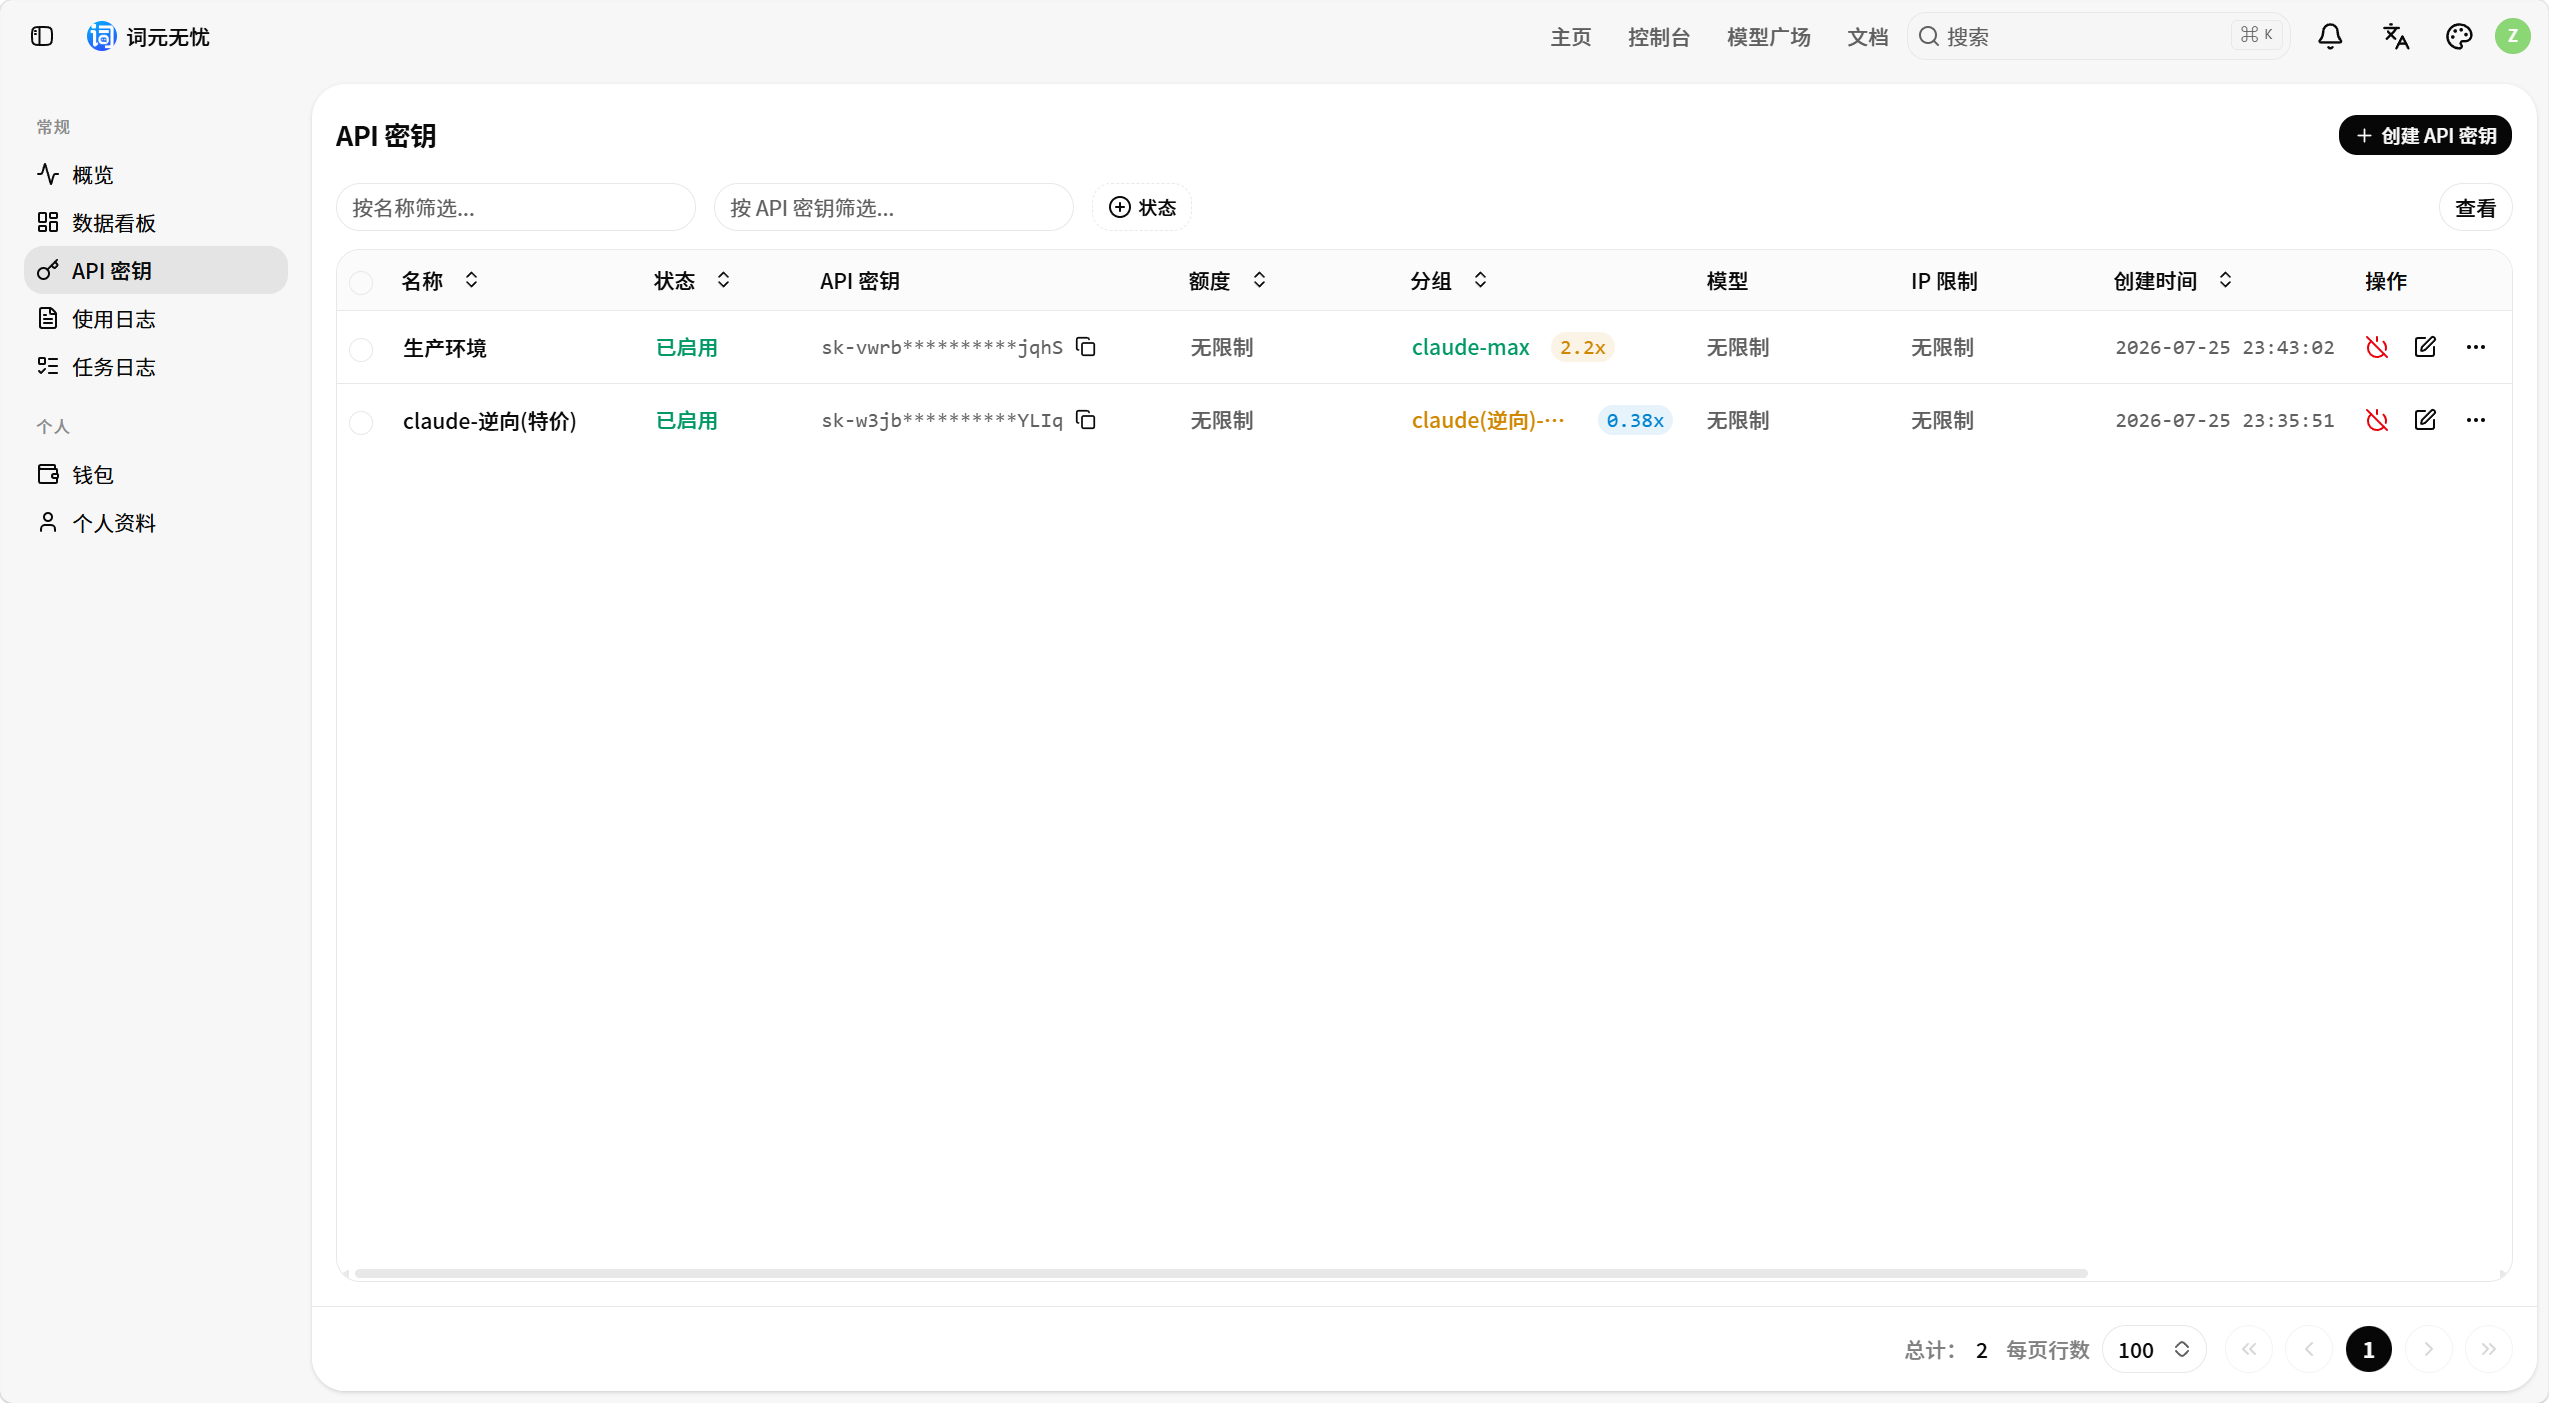The height and width of the screenshot is (1403, 2549).
Task: Click page number 1
Action: click(x=2368, y=1349)
